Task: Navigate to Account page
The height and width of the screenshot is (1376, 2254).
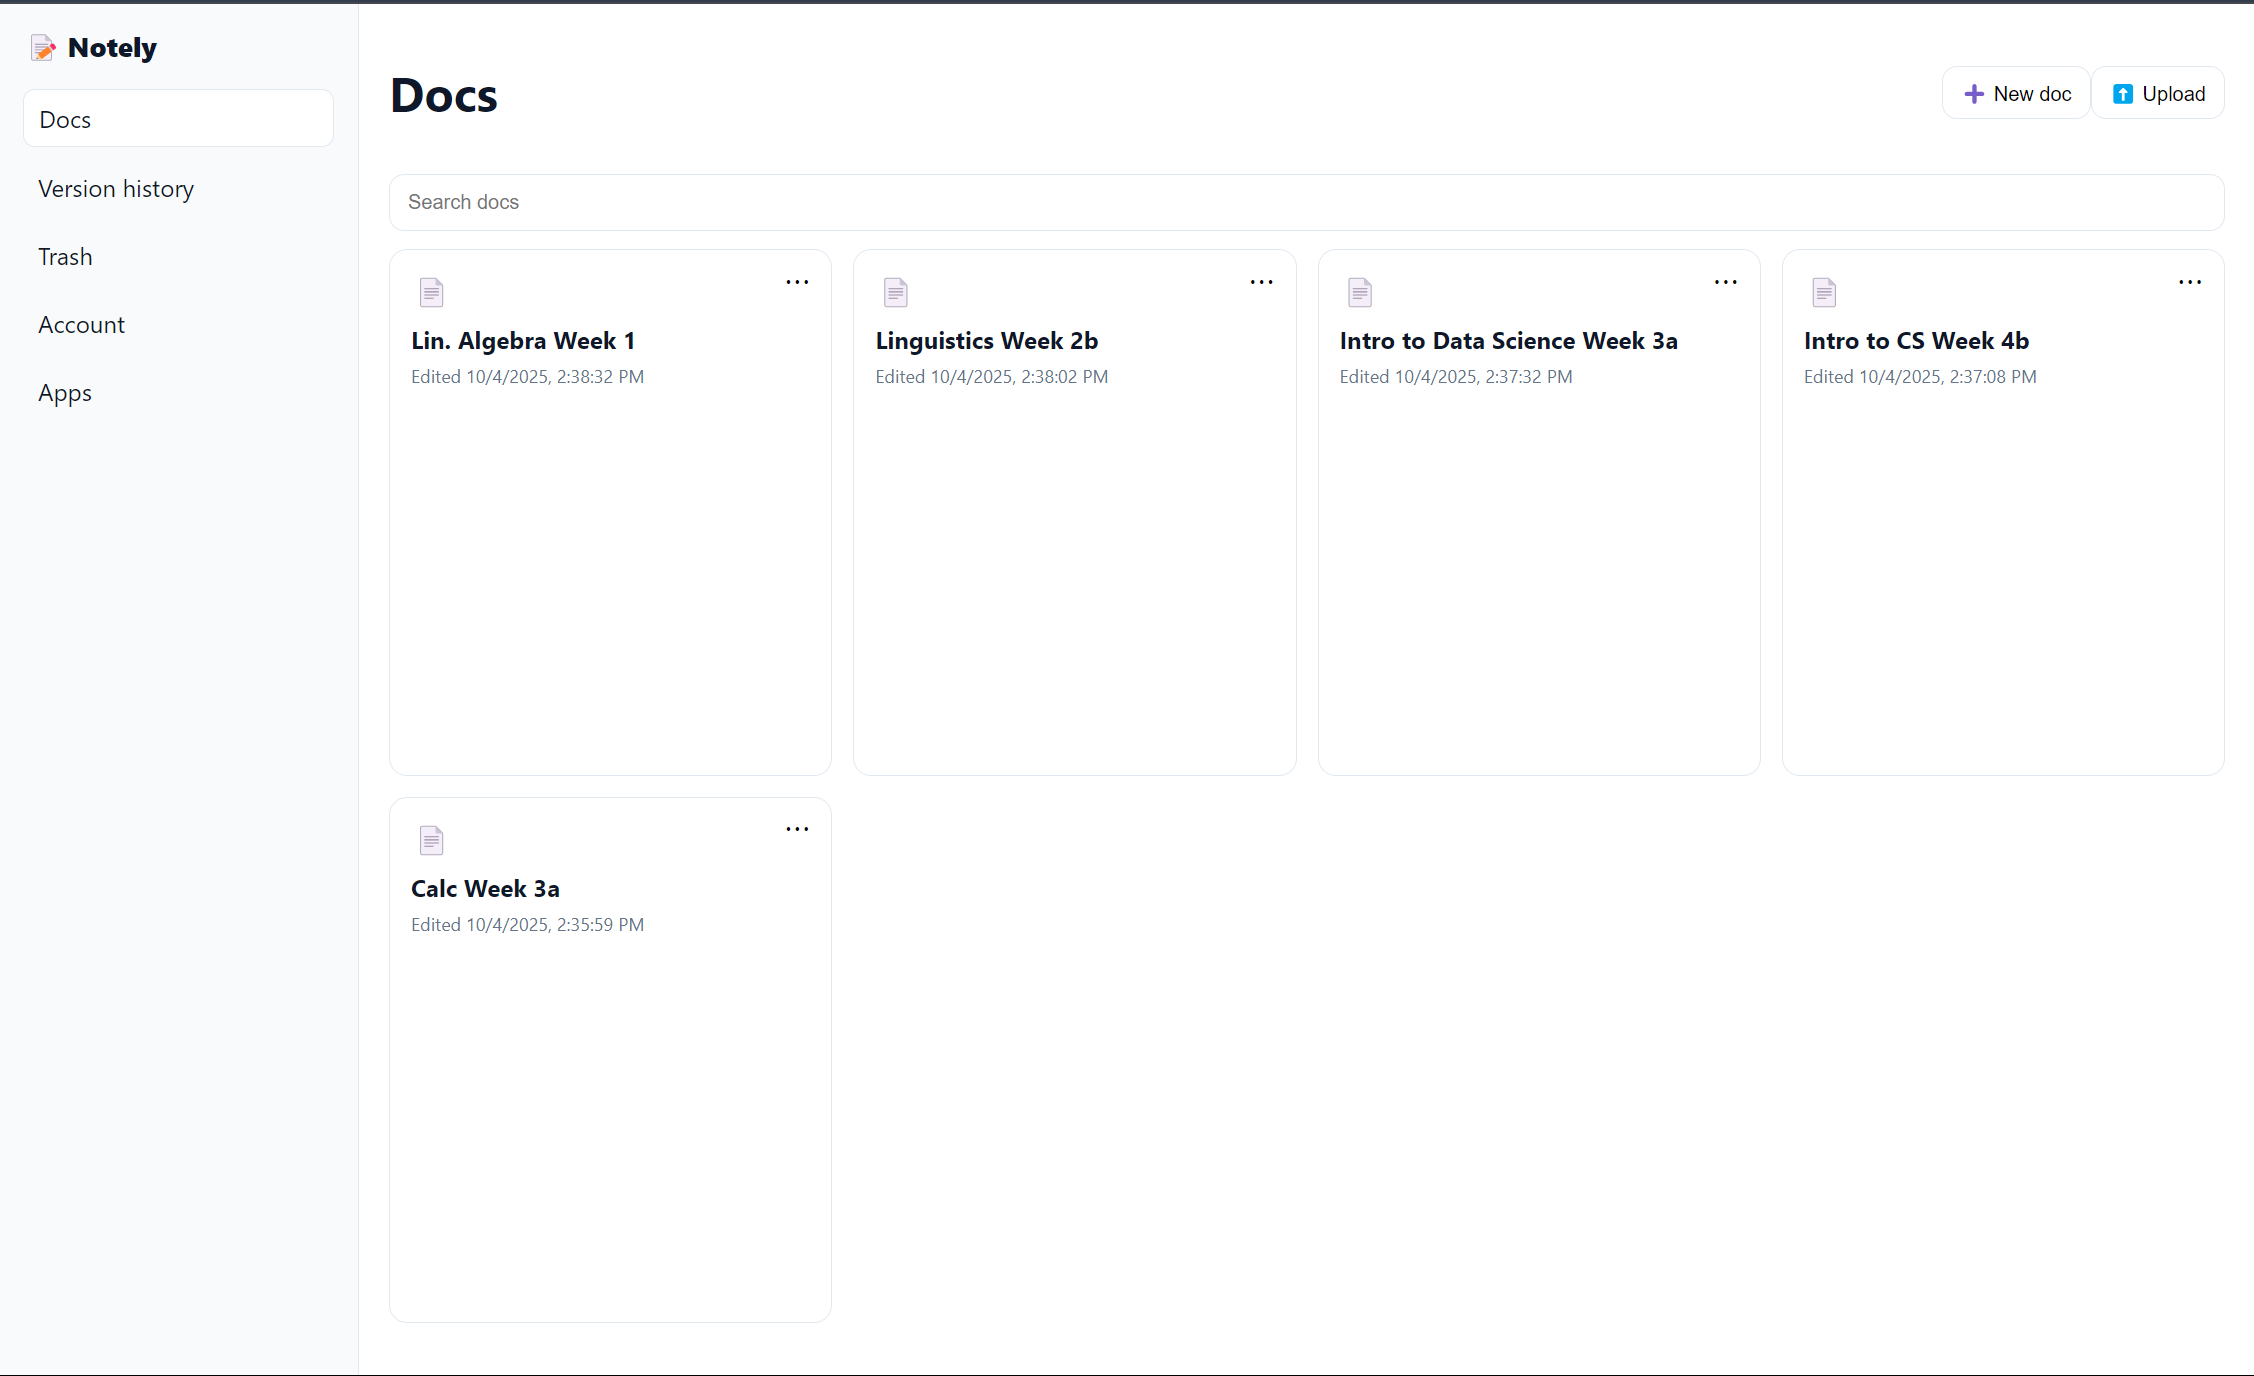Action: pos(81,325)
